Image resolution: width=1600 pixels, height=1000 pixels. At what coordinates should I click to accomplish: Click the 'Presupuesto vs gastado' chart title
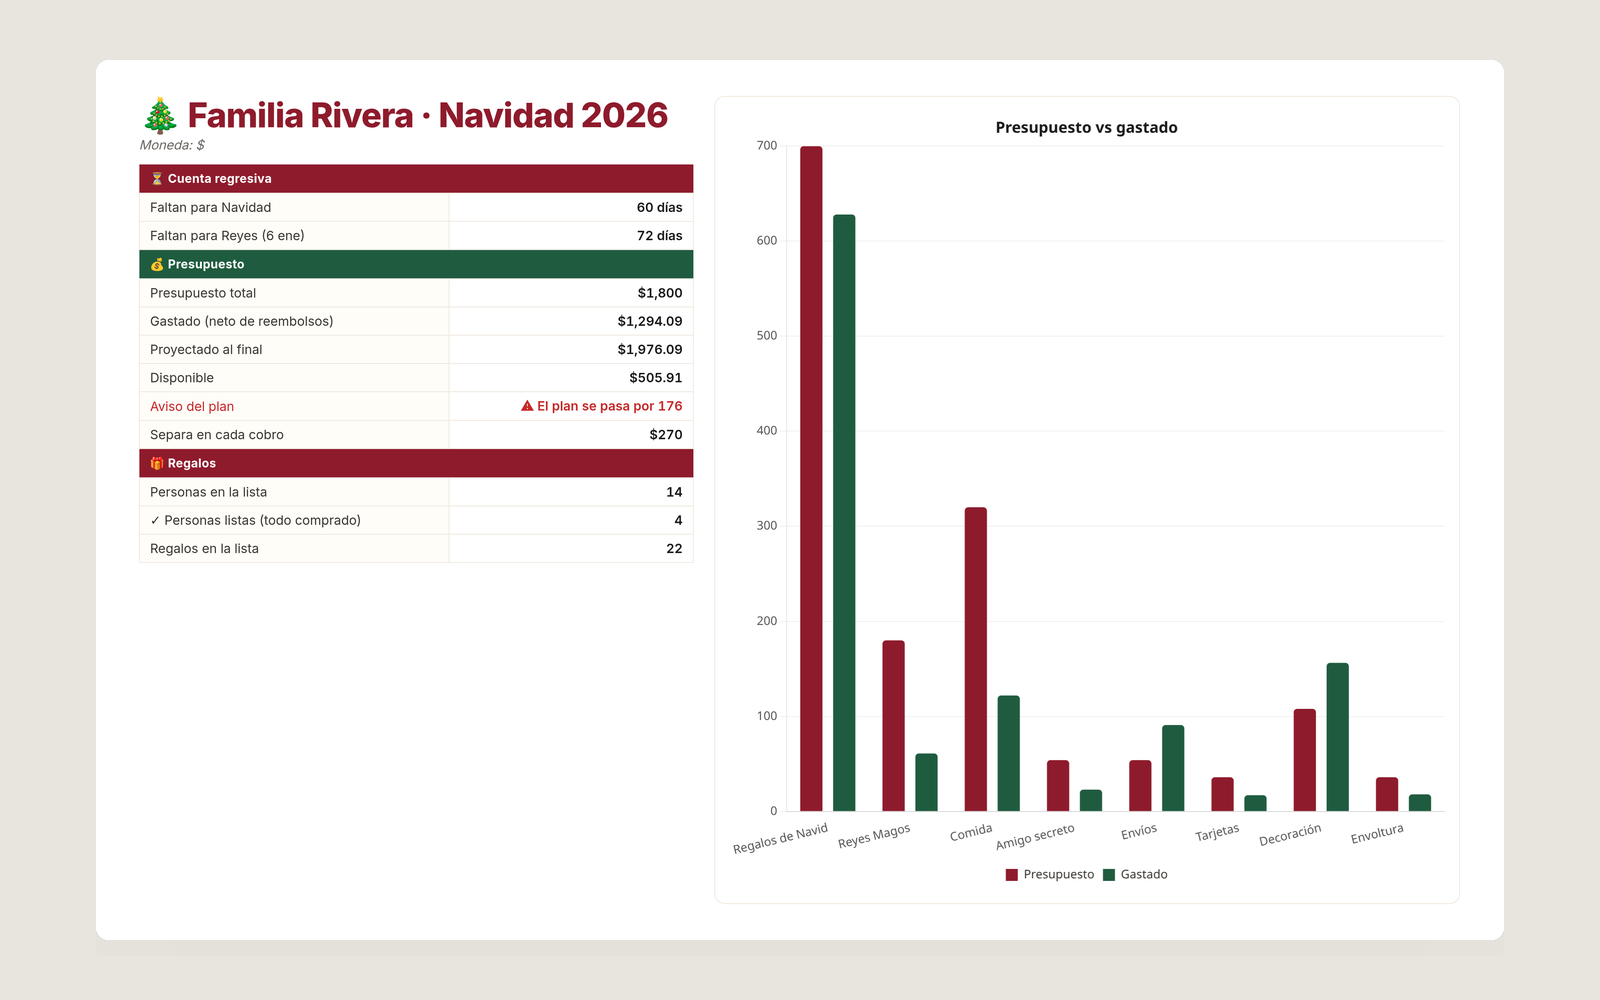pyautogui.click(x=1087, y=128)
